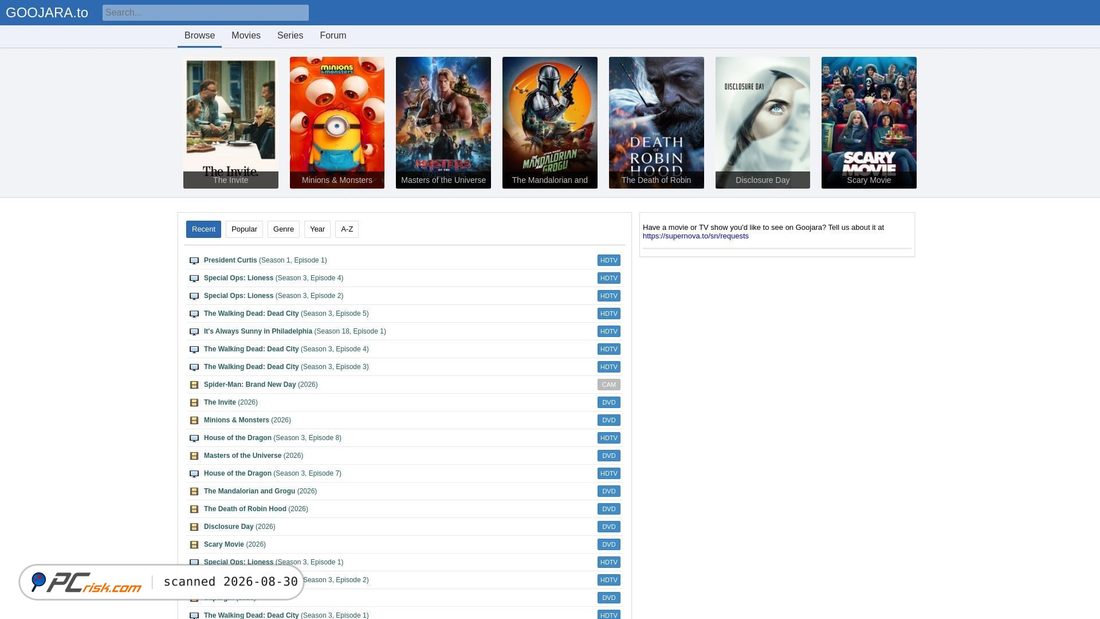Click TV icon beside House of the Dragon Episode 7
The image size is (1100, 619).
194,474
